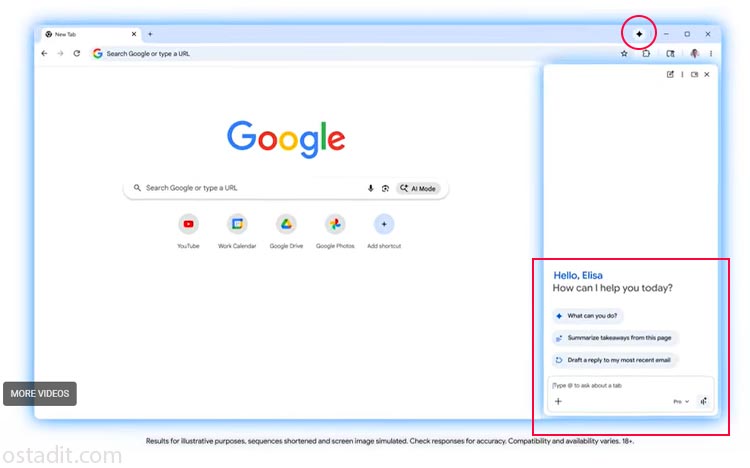This screenshot has height=468, width=750.
Task: Start a new chat in Gemini panel
Action: pyautogui.click(x=671, y=74)
